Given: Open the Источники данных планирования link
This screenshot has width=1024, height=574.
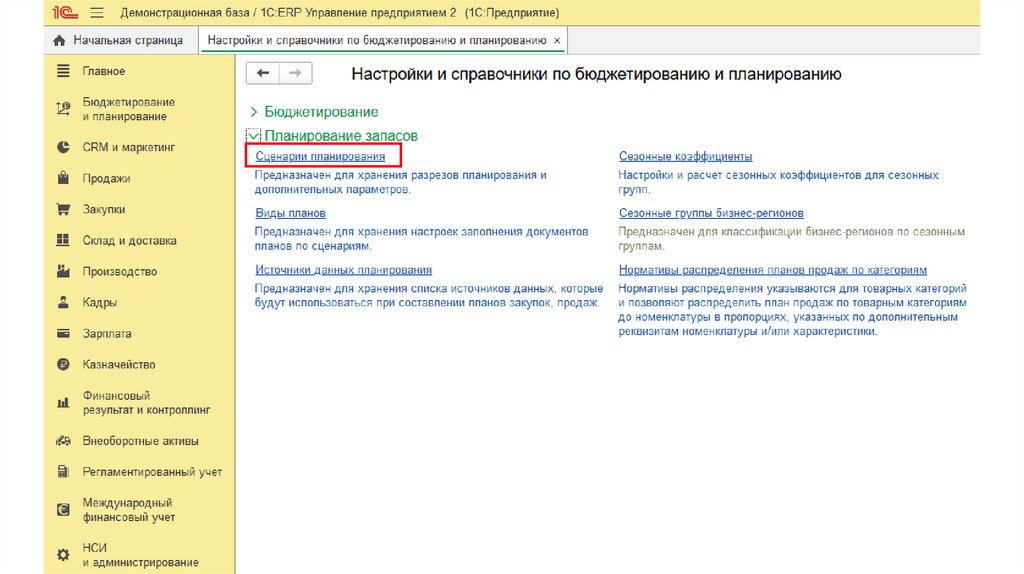Looking at the screenshot, I should 343,270.
